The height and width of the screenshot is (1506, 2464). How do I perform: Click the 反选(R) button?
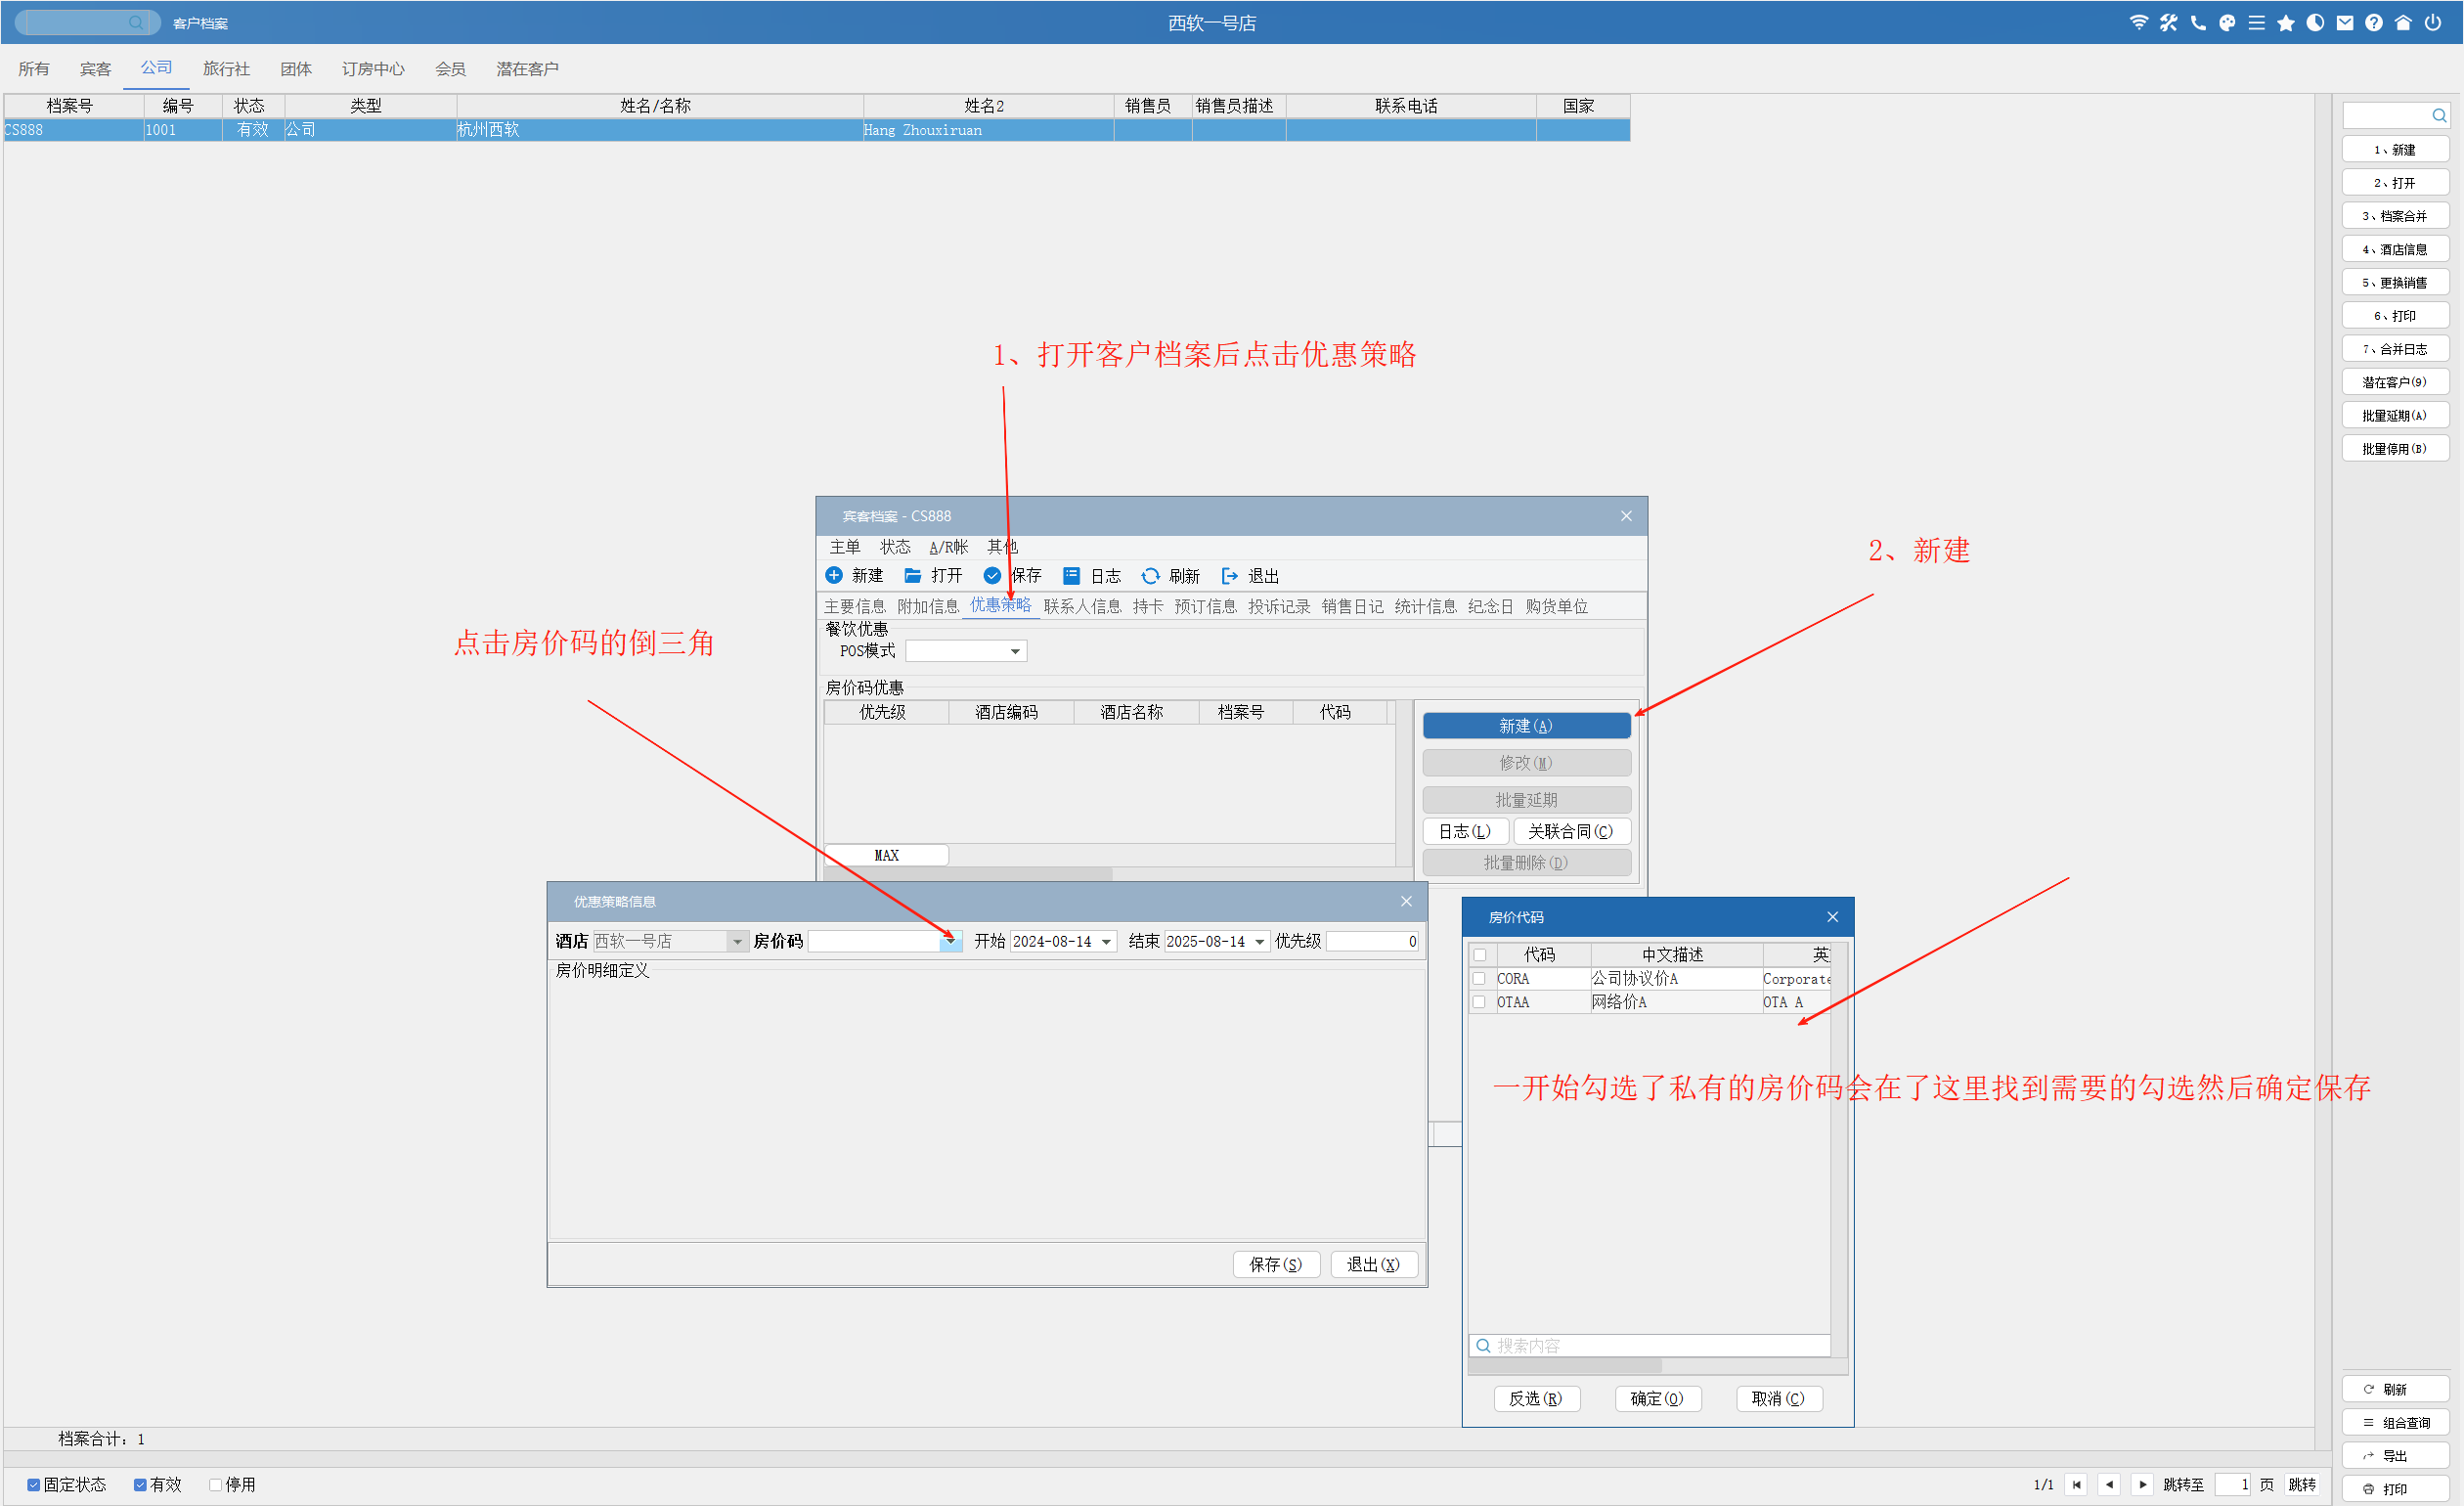point(1536,1398)
